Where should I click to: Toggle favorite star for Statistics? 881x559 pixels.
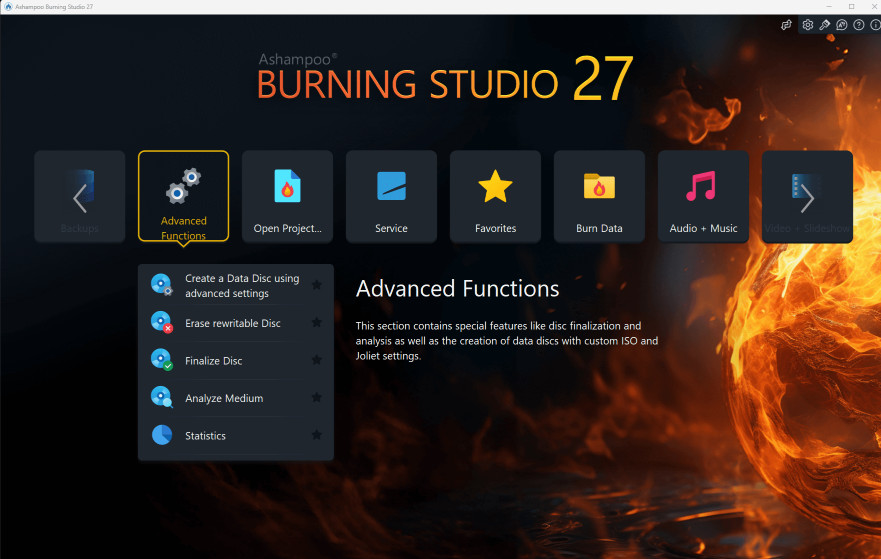click(317, 435)
